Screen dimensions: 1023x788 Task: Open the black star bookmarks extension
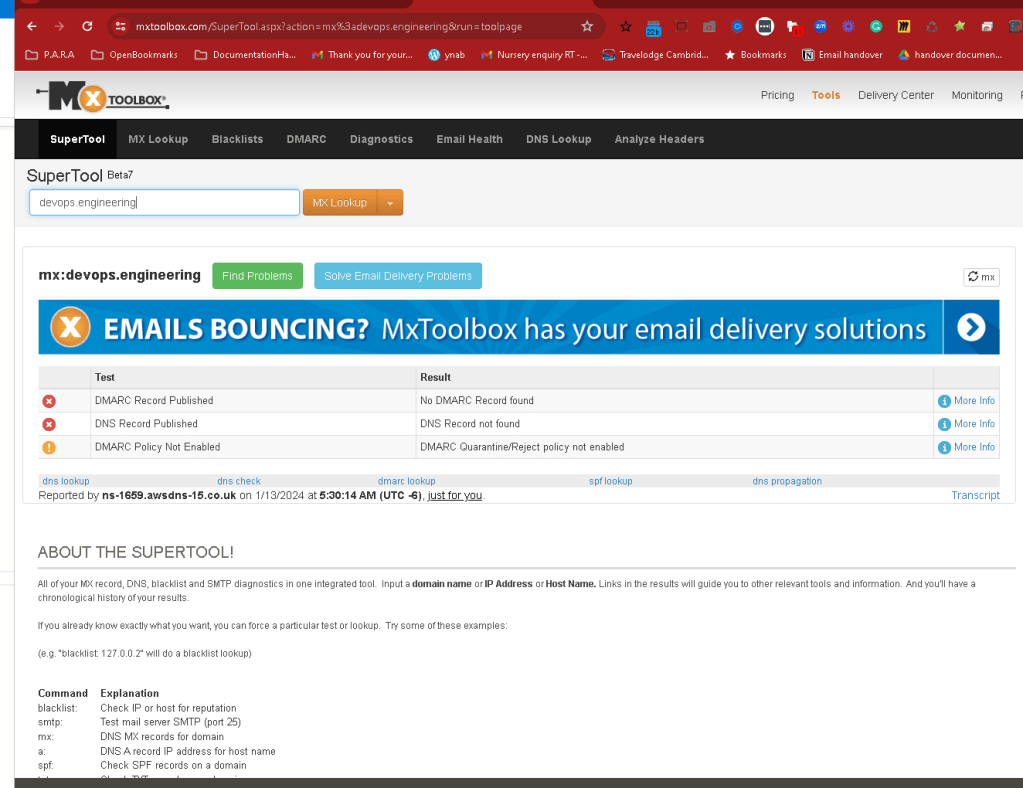click(x=626, y=27)
